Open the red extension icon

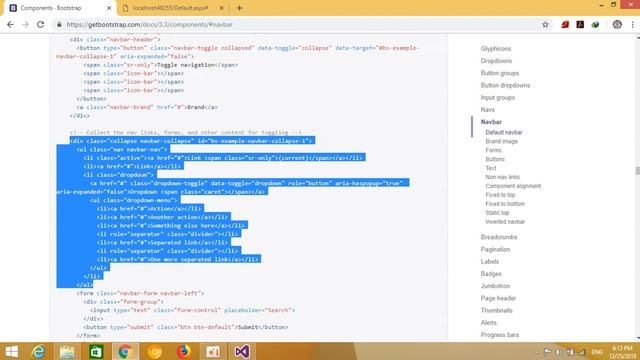(x=565, y=24)
